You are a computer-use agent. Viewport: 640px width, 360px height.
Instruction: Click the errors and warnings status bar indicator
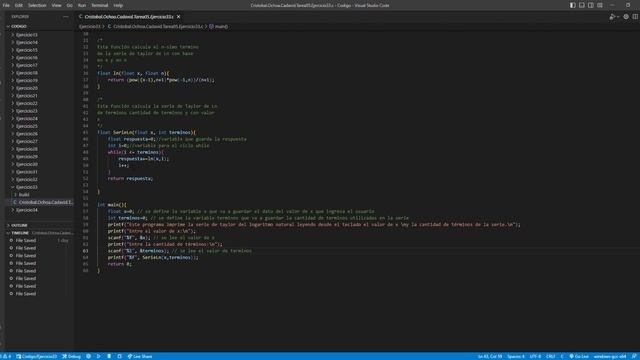[6, 356]
